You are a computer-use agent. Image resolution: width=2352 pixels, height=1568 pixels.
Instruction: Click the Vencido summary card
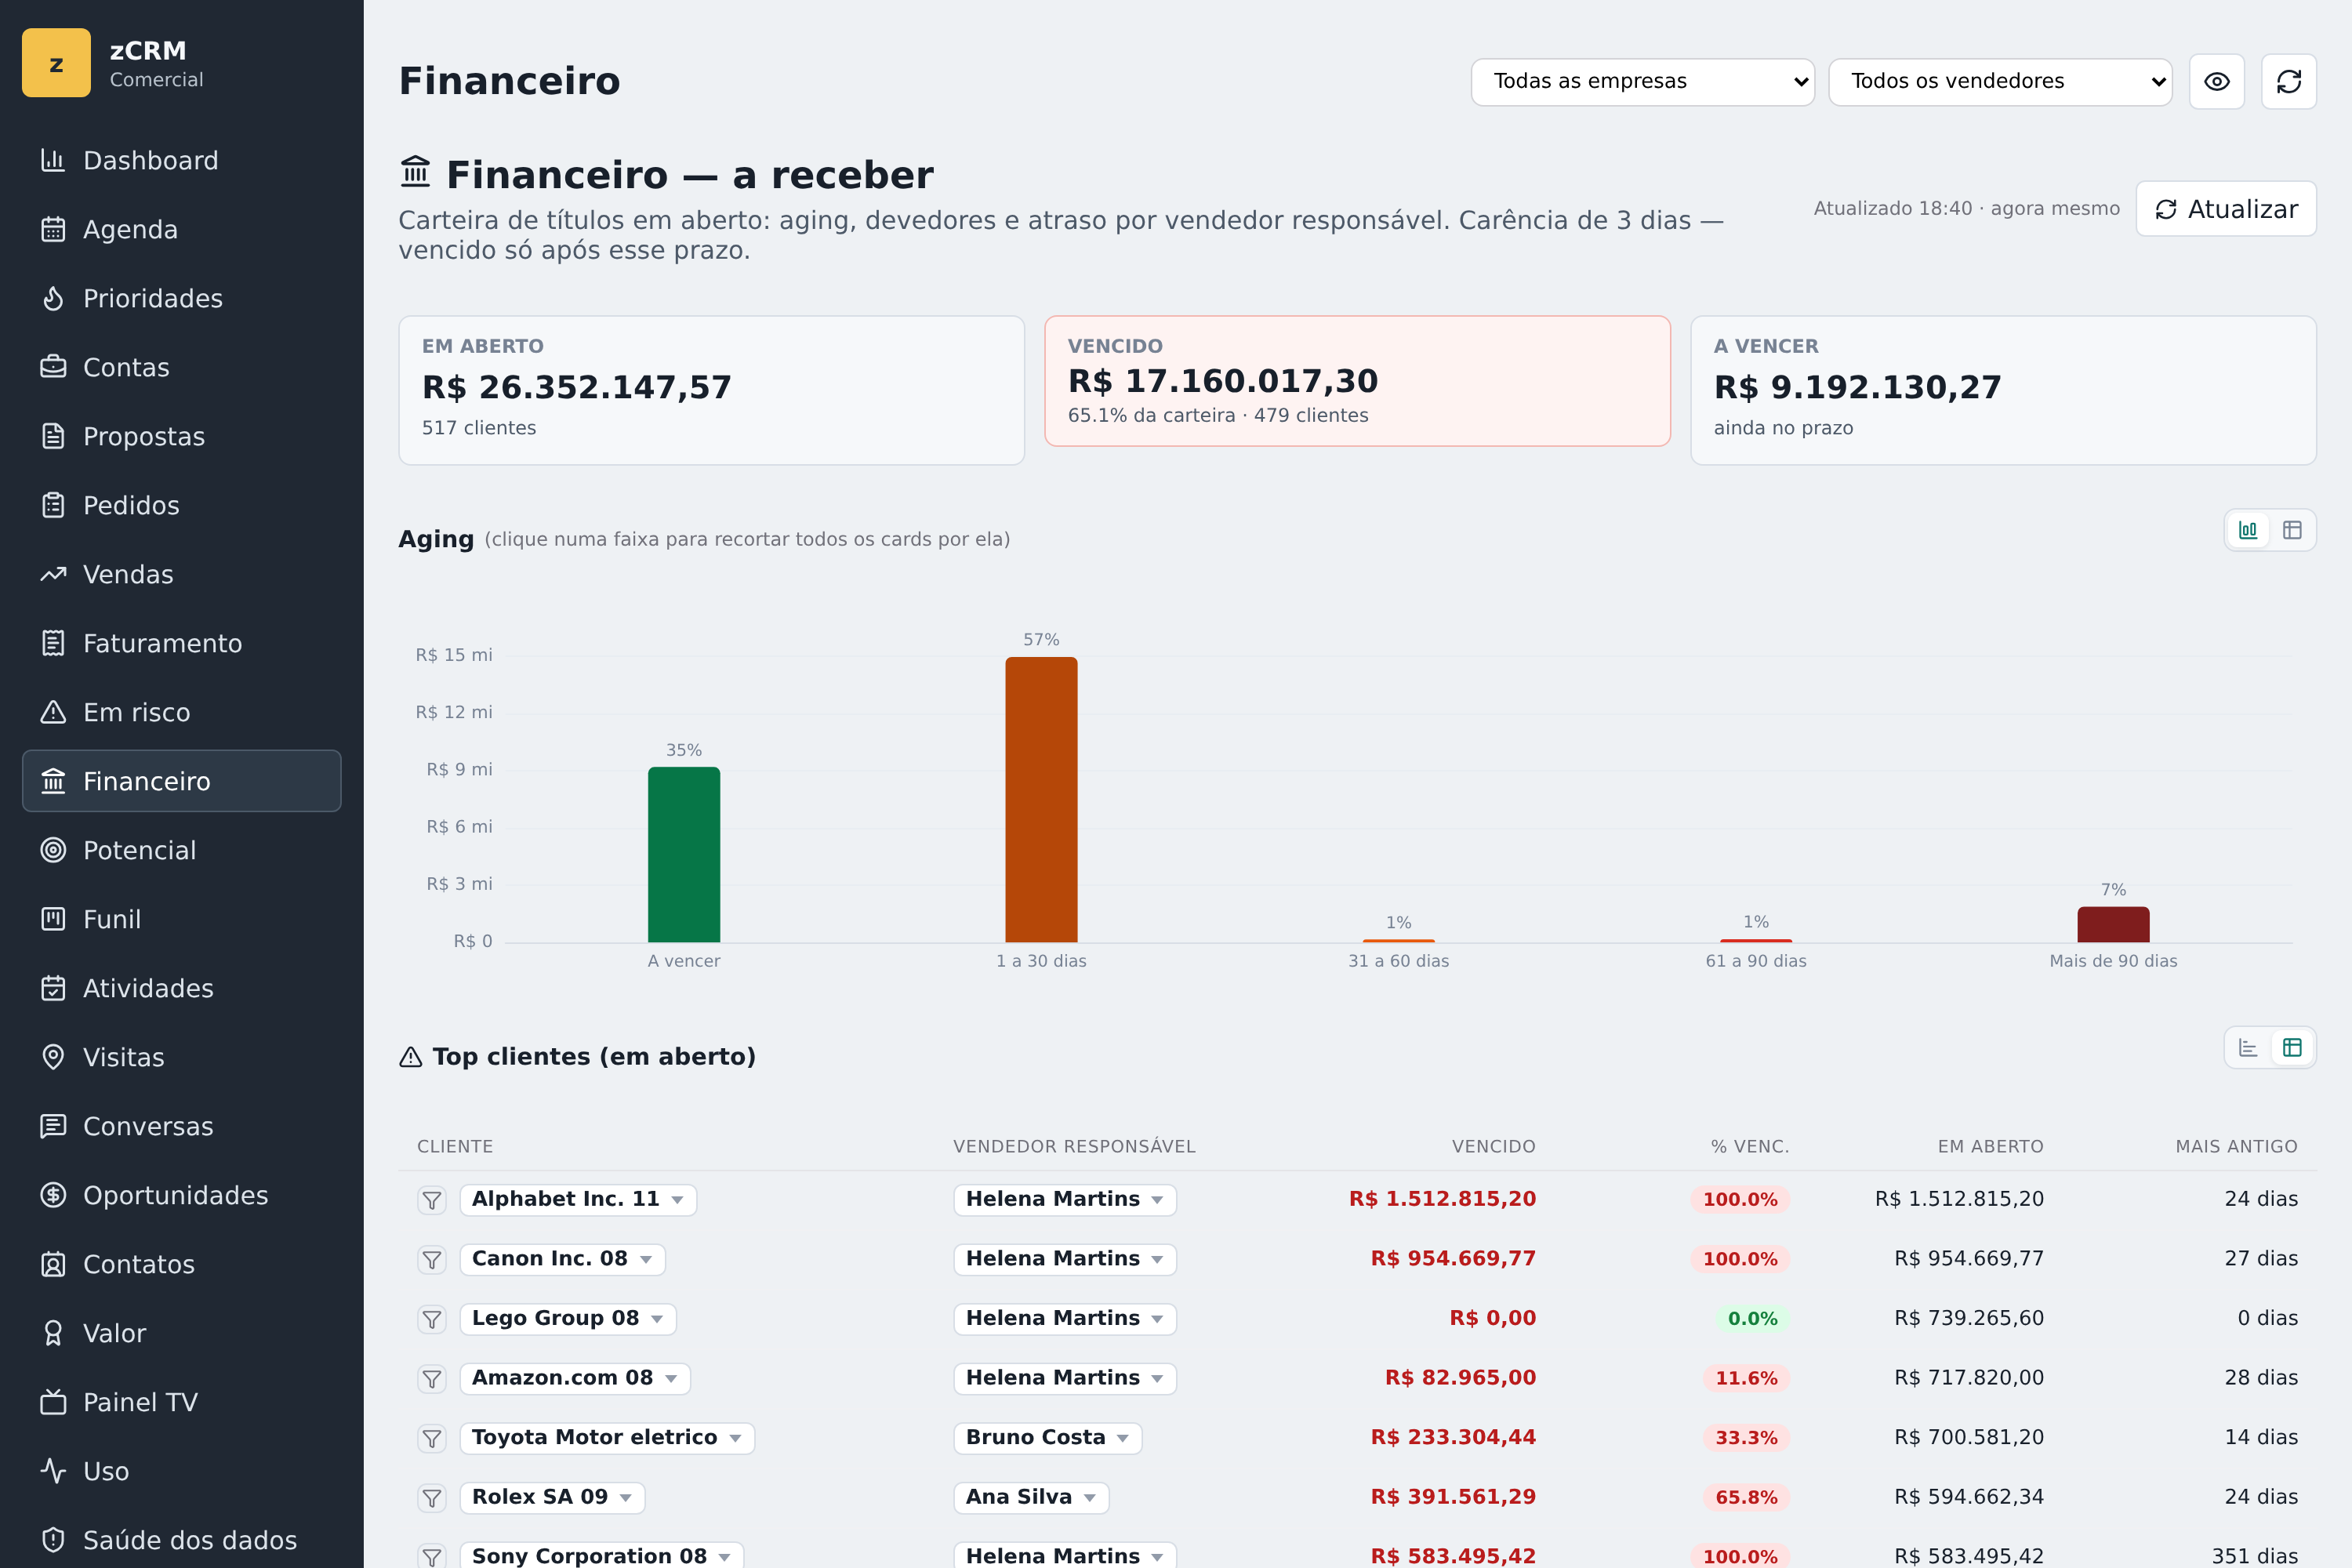(1357, 381)
